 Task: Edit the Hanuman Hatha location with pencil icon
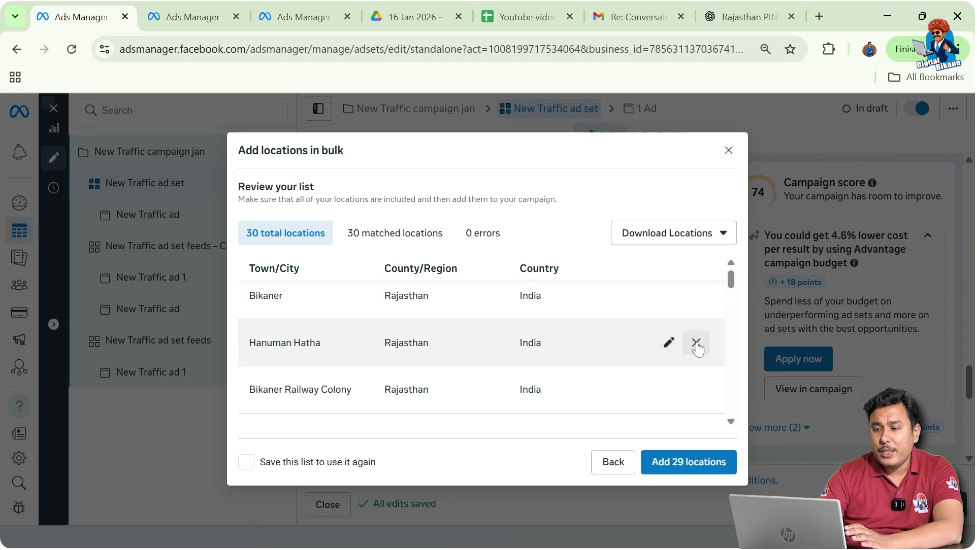pos(669,343)
